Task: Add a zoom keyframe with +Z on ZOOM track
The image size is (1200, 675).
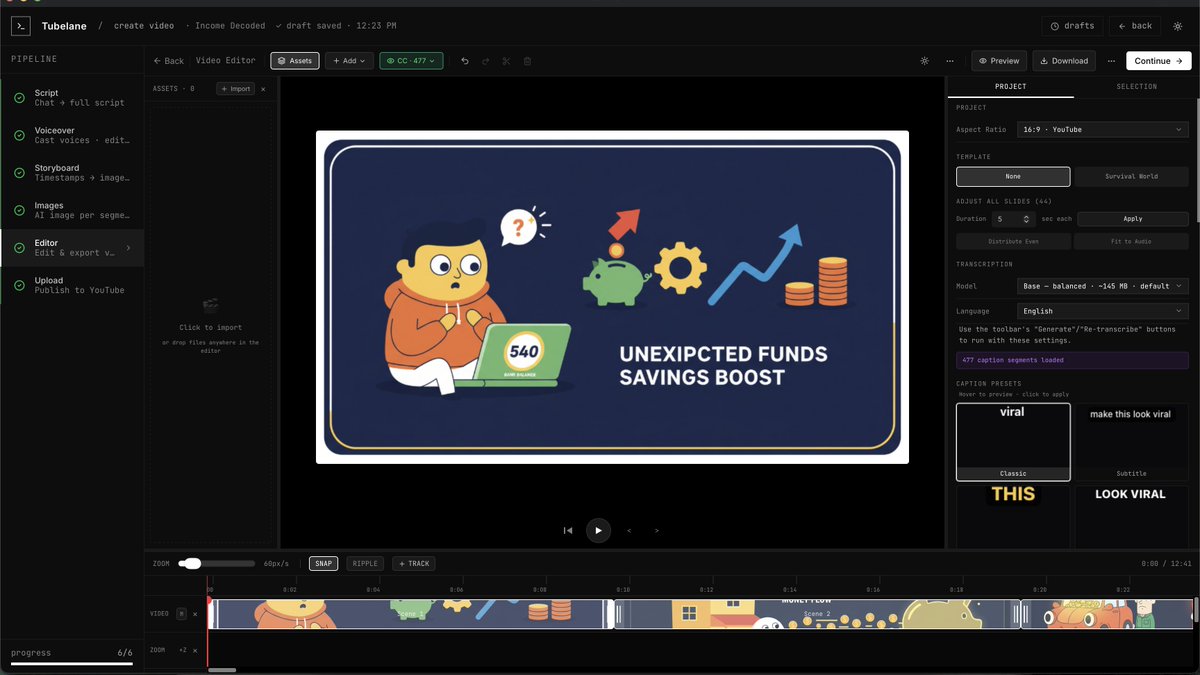Action: pyautogui.click(x=183, y=650)
